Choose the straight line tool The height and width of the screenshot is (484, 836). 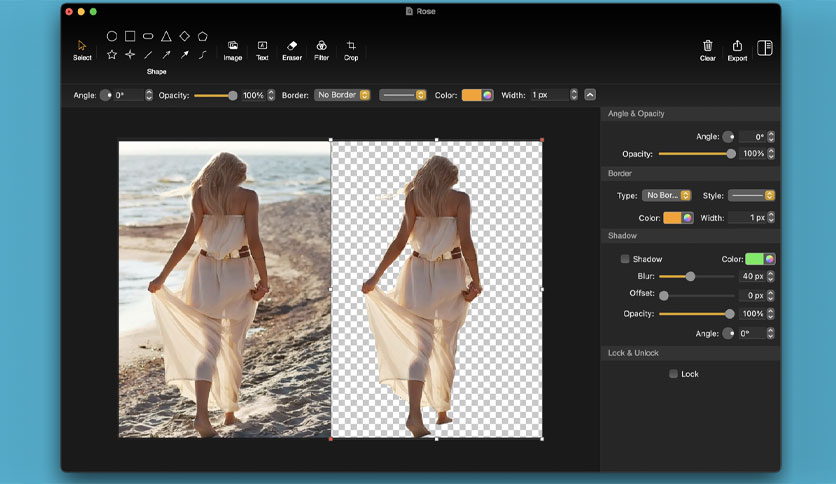click(x=148, y=54)
